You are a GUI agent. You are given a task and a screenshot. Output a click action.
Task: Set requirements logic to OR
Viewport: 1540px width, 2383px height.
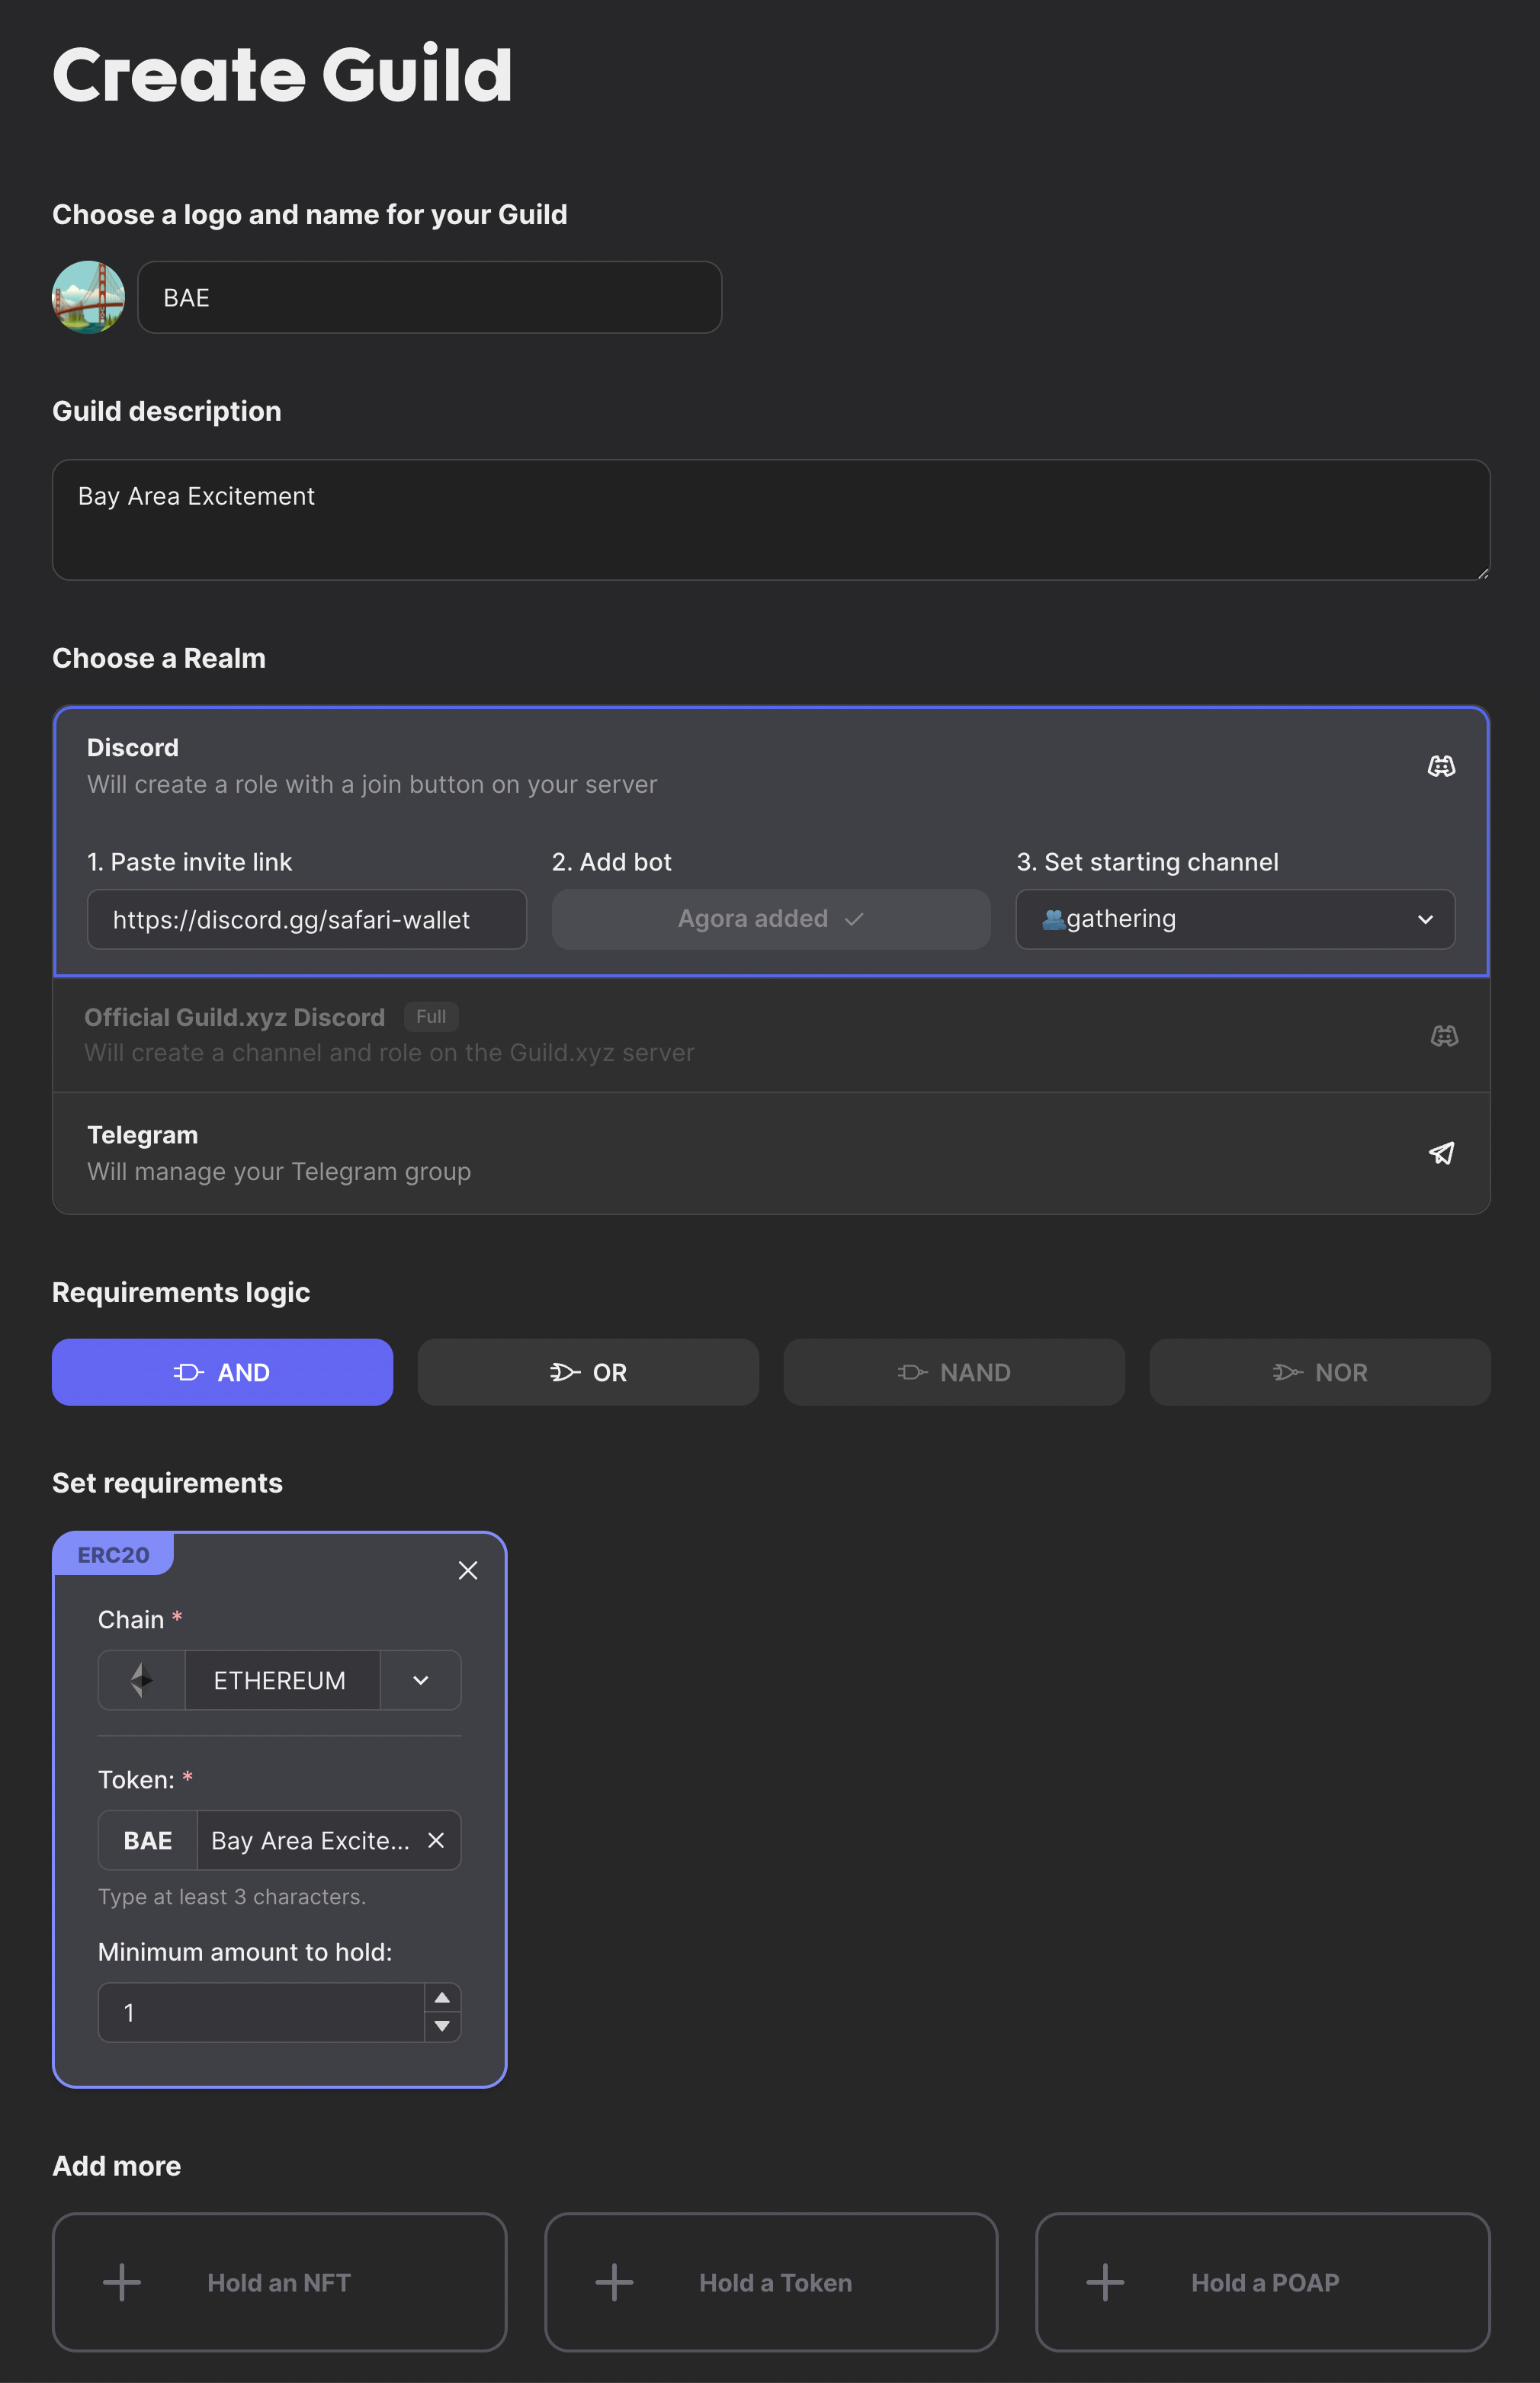[x=588, y=1372]
